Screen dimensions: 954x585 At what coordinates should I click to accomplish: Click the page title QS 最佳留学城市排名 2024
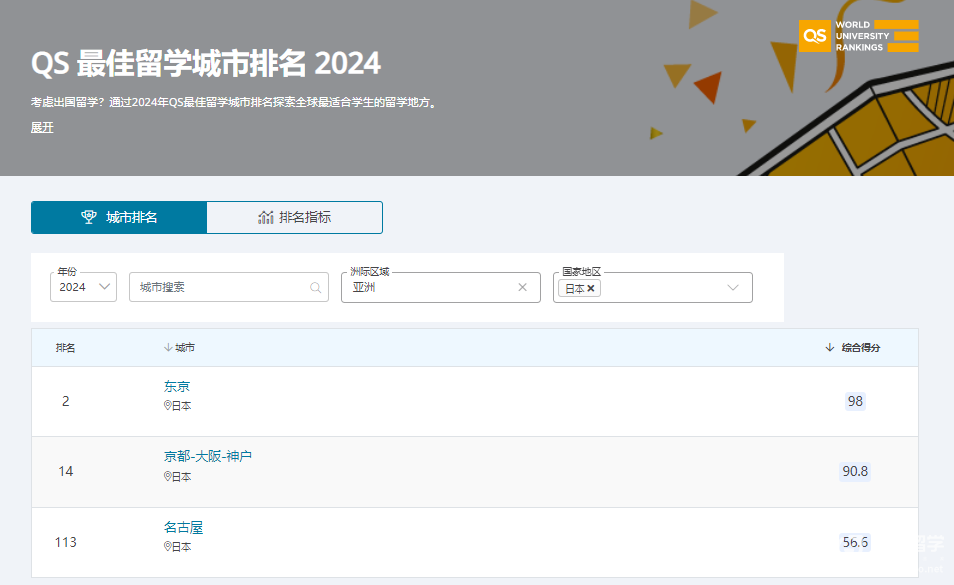click(206, 63)
